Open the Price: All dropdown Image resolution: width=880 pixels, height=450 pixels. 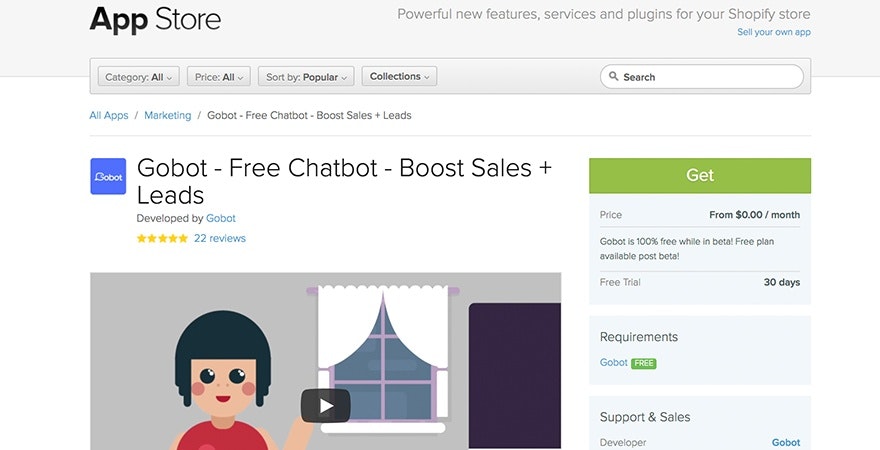coord(219,77)
